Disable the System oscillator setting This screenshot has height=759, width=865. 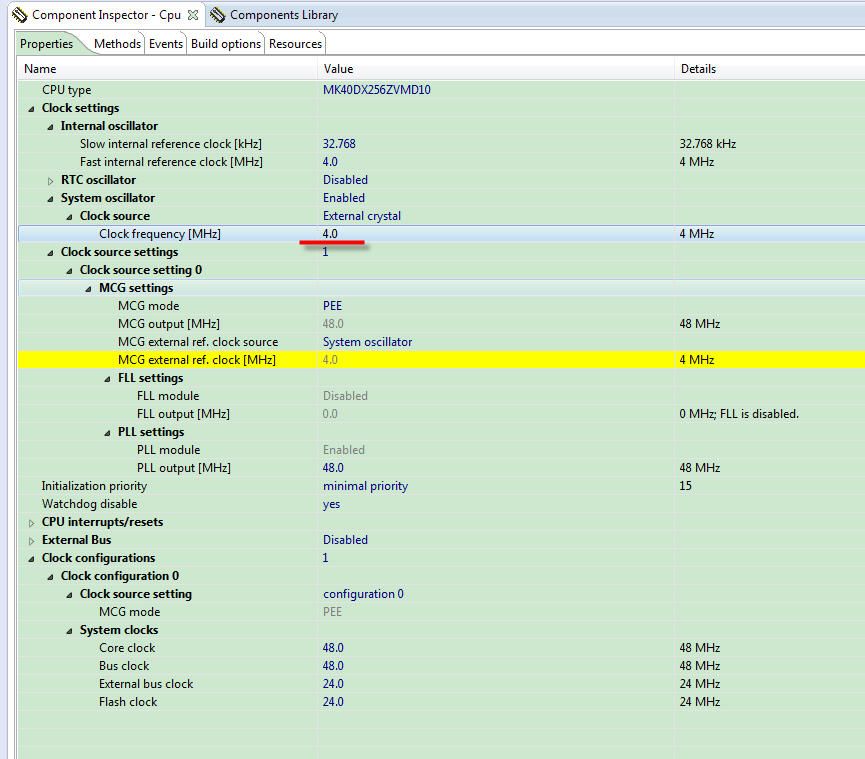tap(343, 197)
